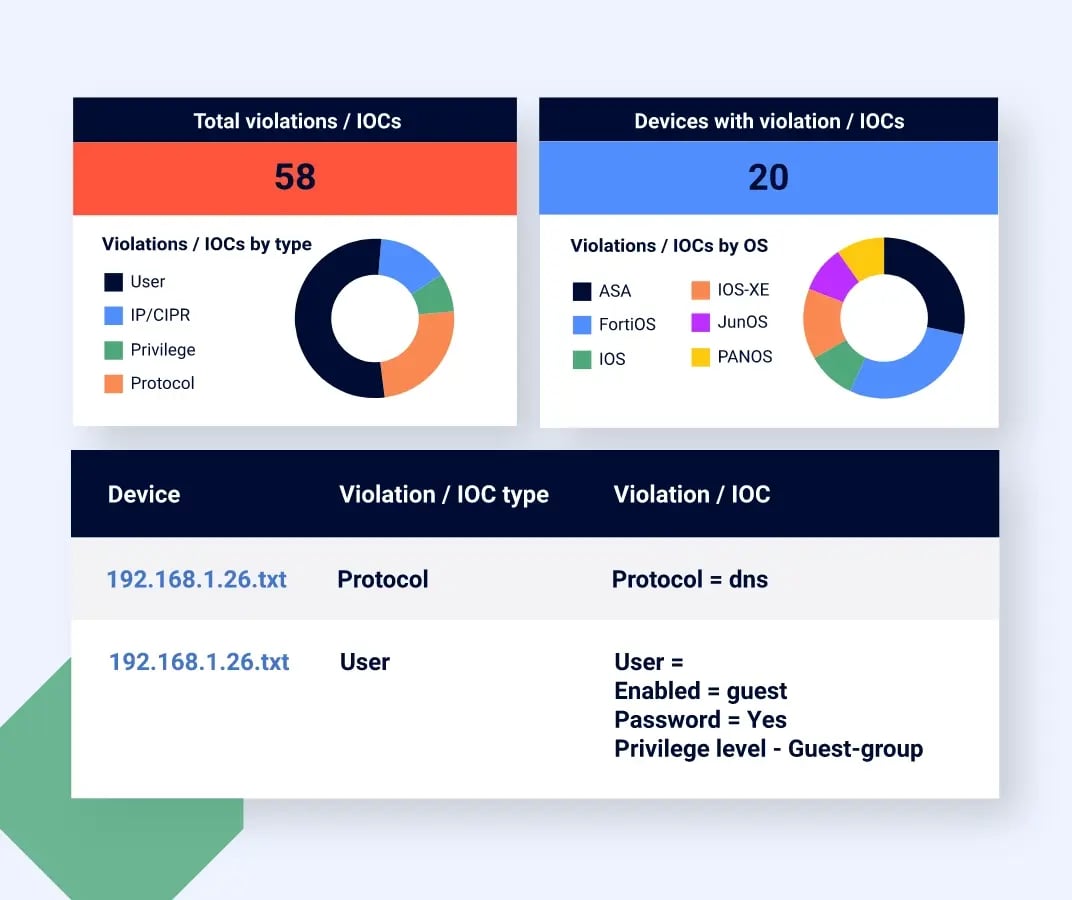1072x900 pixels.
Task: Click the User legend color swatch
Action: point(113,282)
